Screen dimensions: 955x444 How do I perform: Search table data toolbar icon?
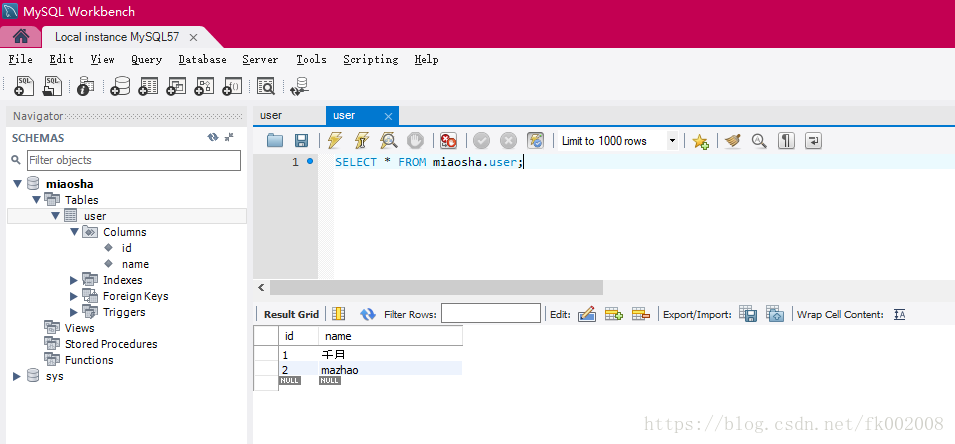click(266, 86)
